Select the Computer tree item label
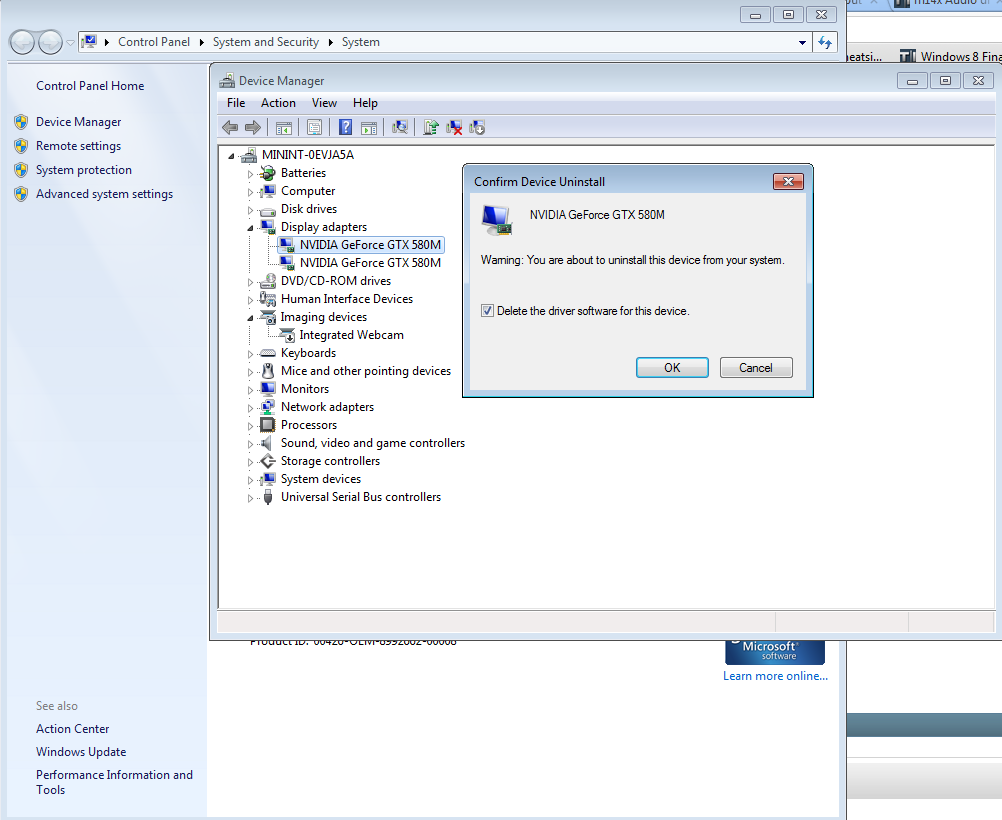The image size is (1002, 820). coord(308,191)
